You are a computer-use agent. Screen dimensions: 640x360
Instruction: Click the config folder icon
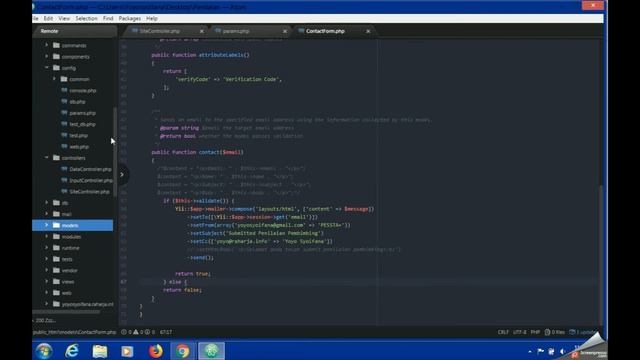56,68
